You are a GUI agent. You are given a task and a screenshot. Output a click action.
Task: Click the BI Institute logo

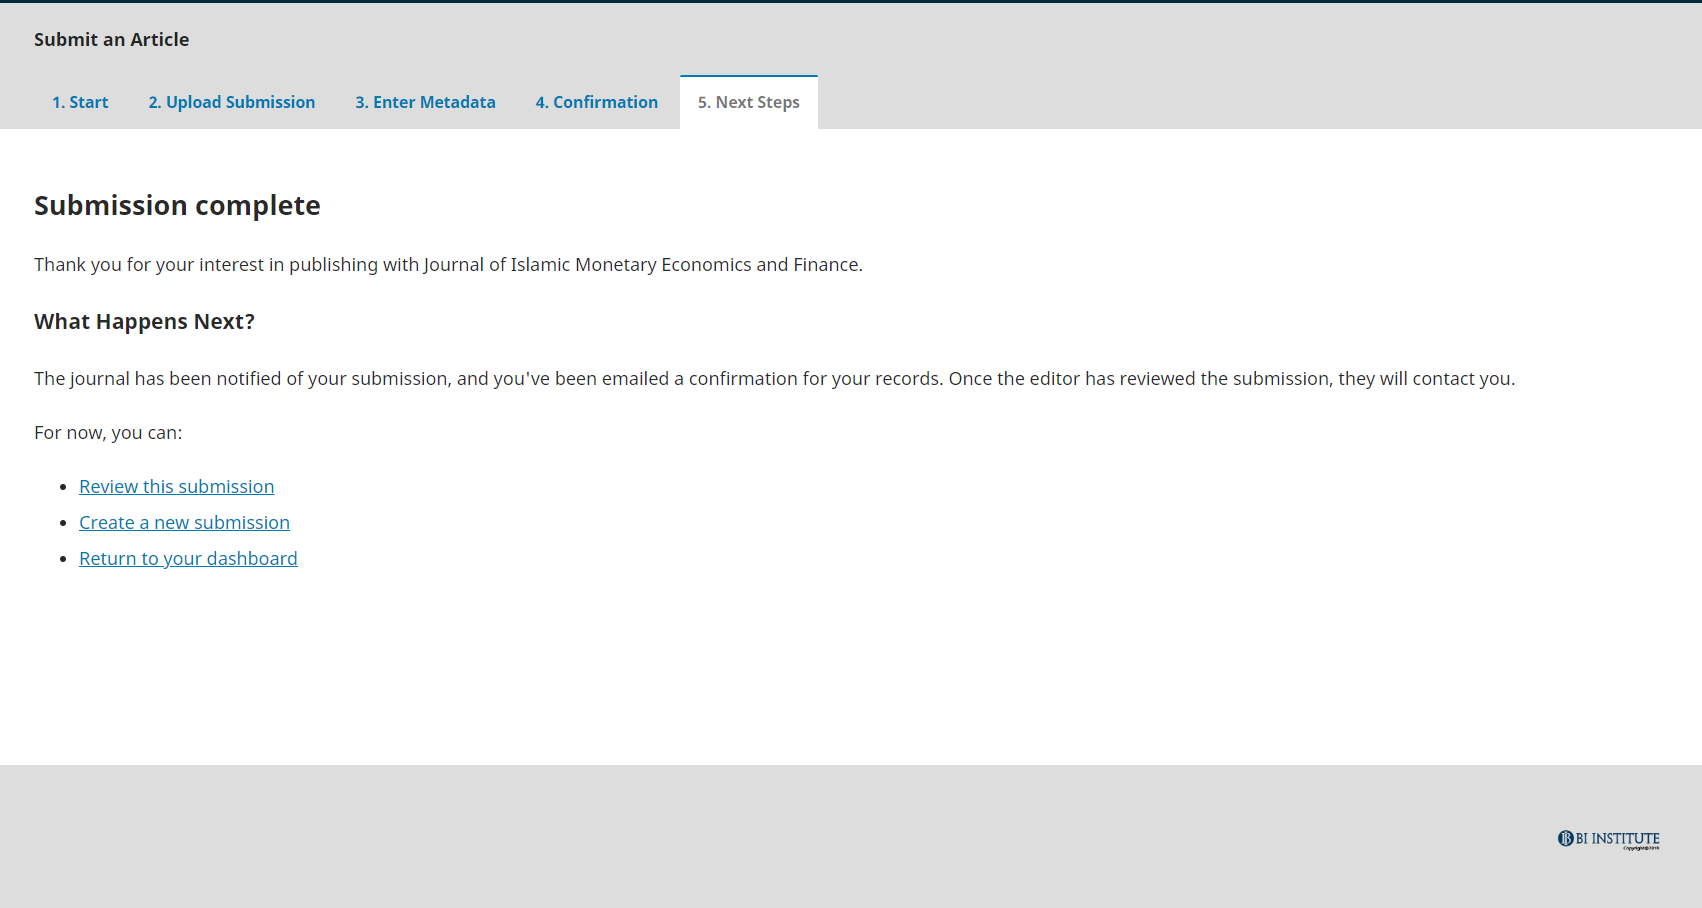tap(1607, 838)
